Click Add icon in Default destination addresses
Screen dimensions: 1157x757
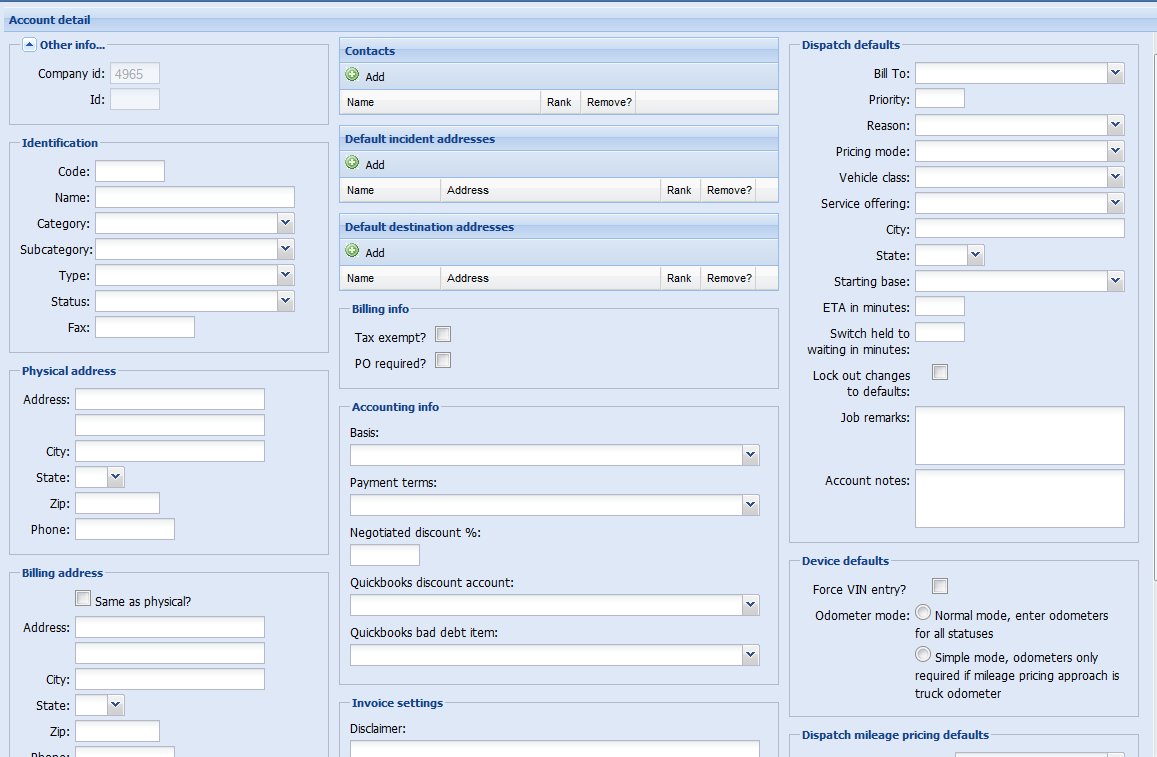352,251
